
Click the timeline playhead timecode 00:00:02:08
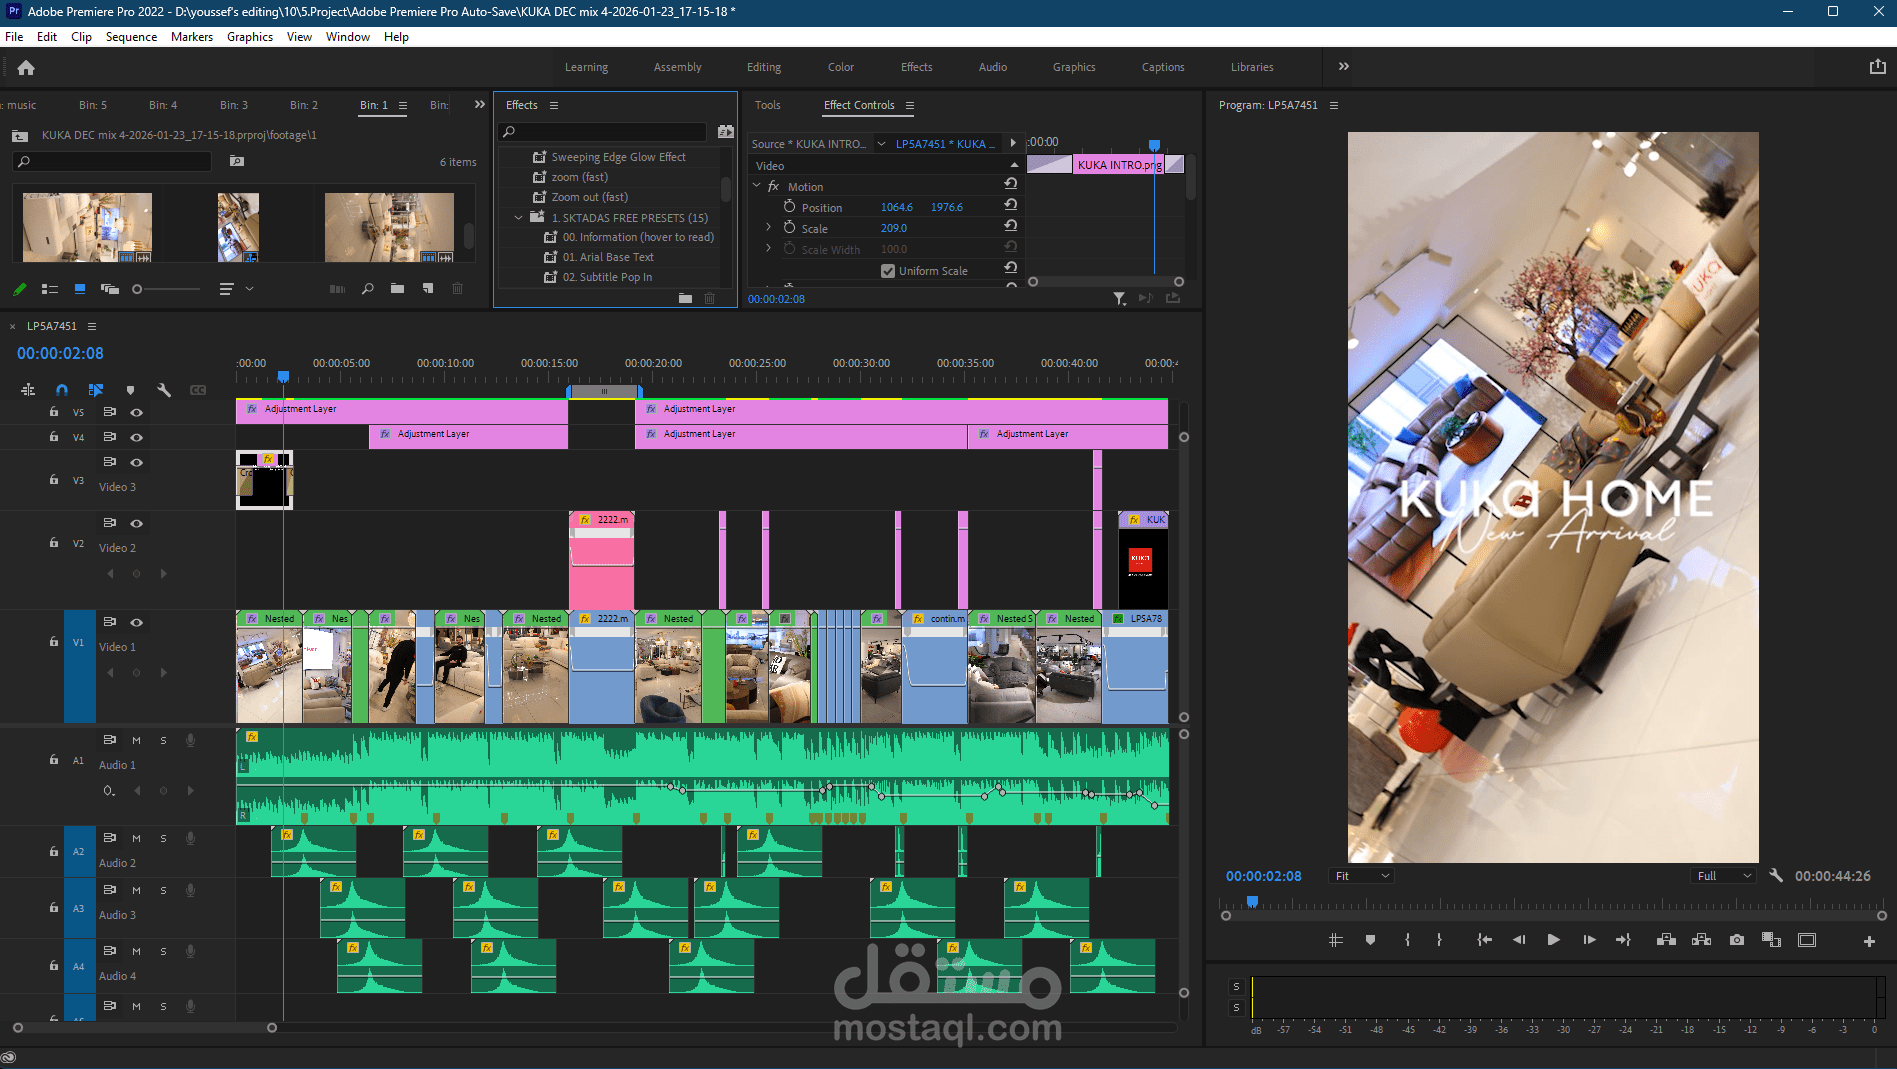coord(60,353)
